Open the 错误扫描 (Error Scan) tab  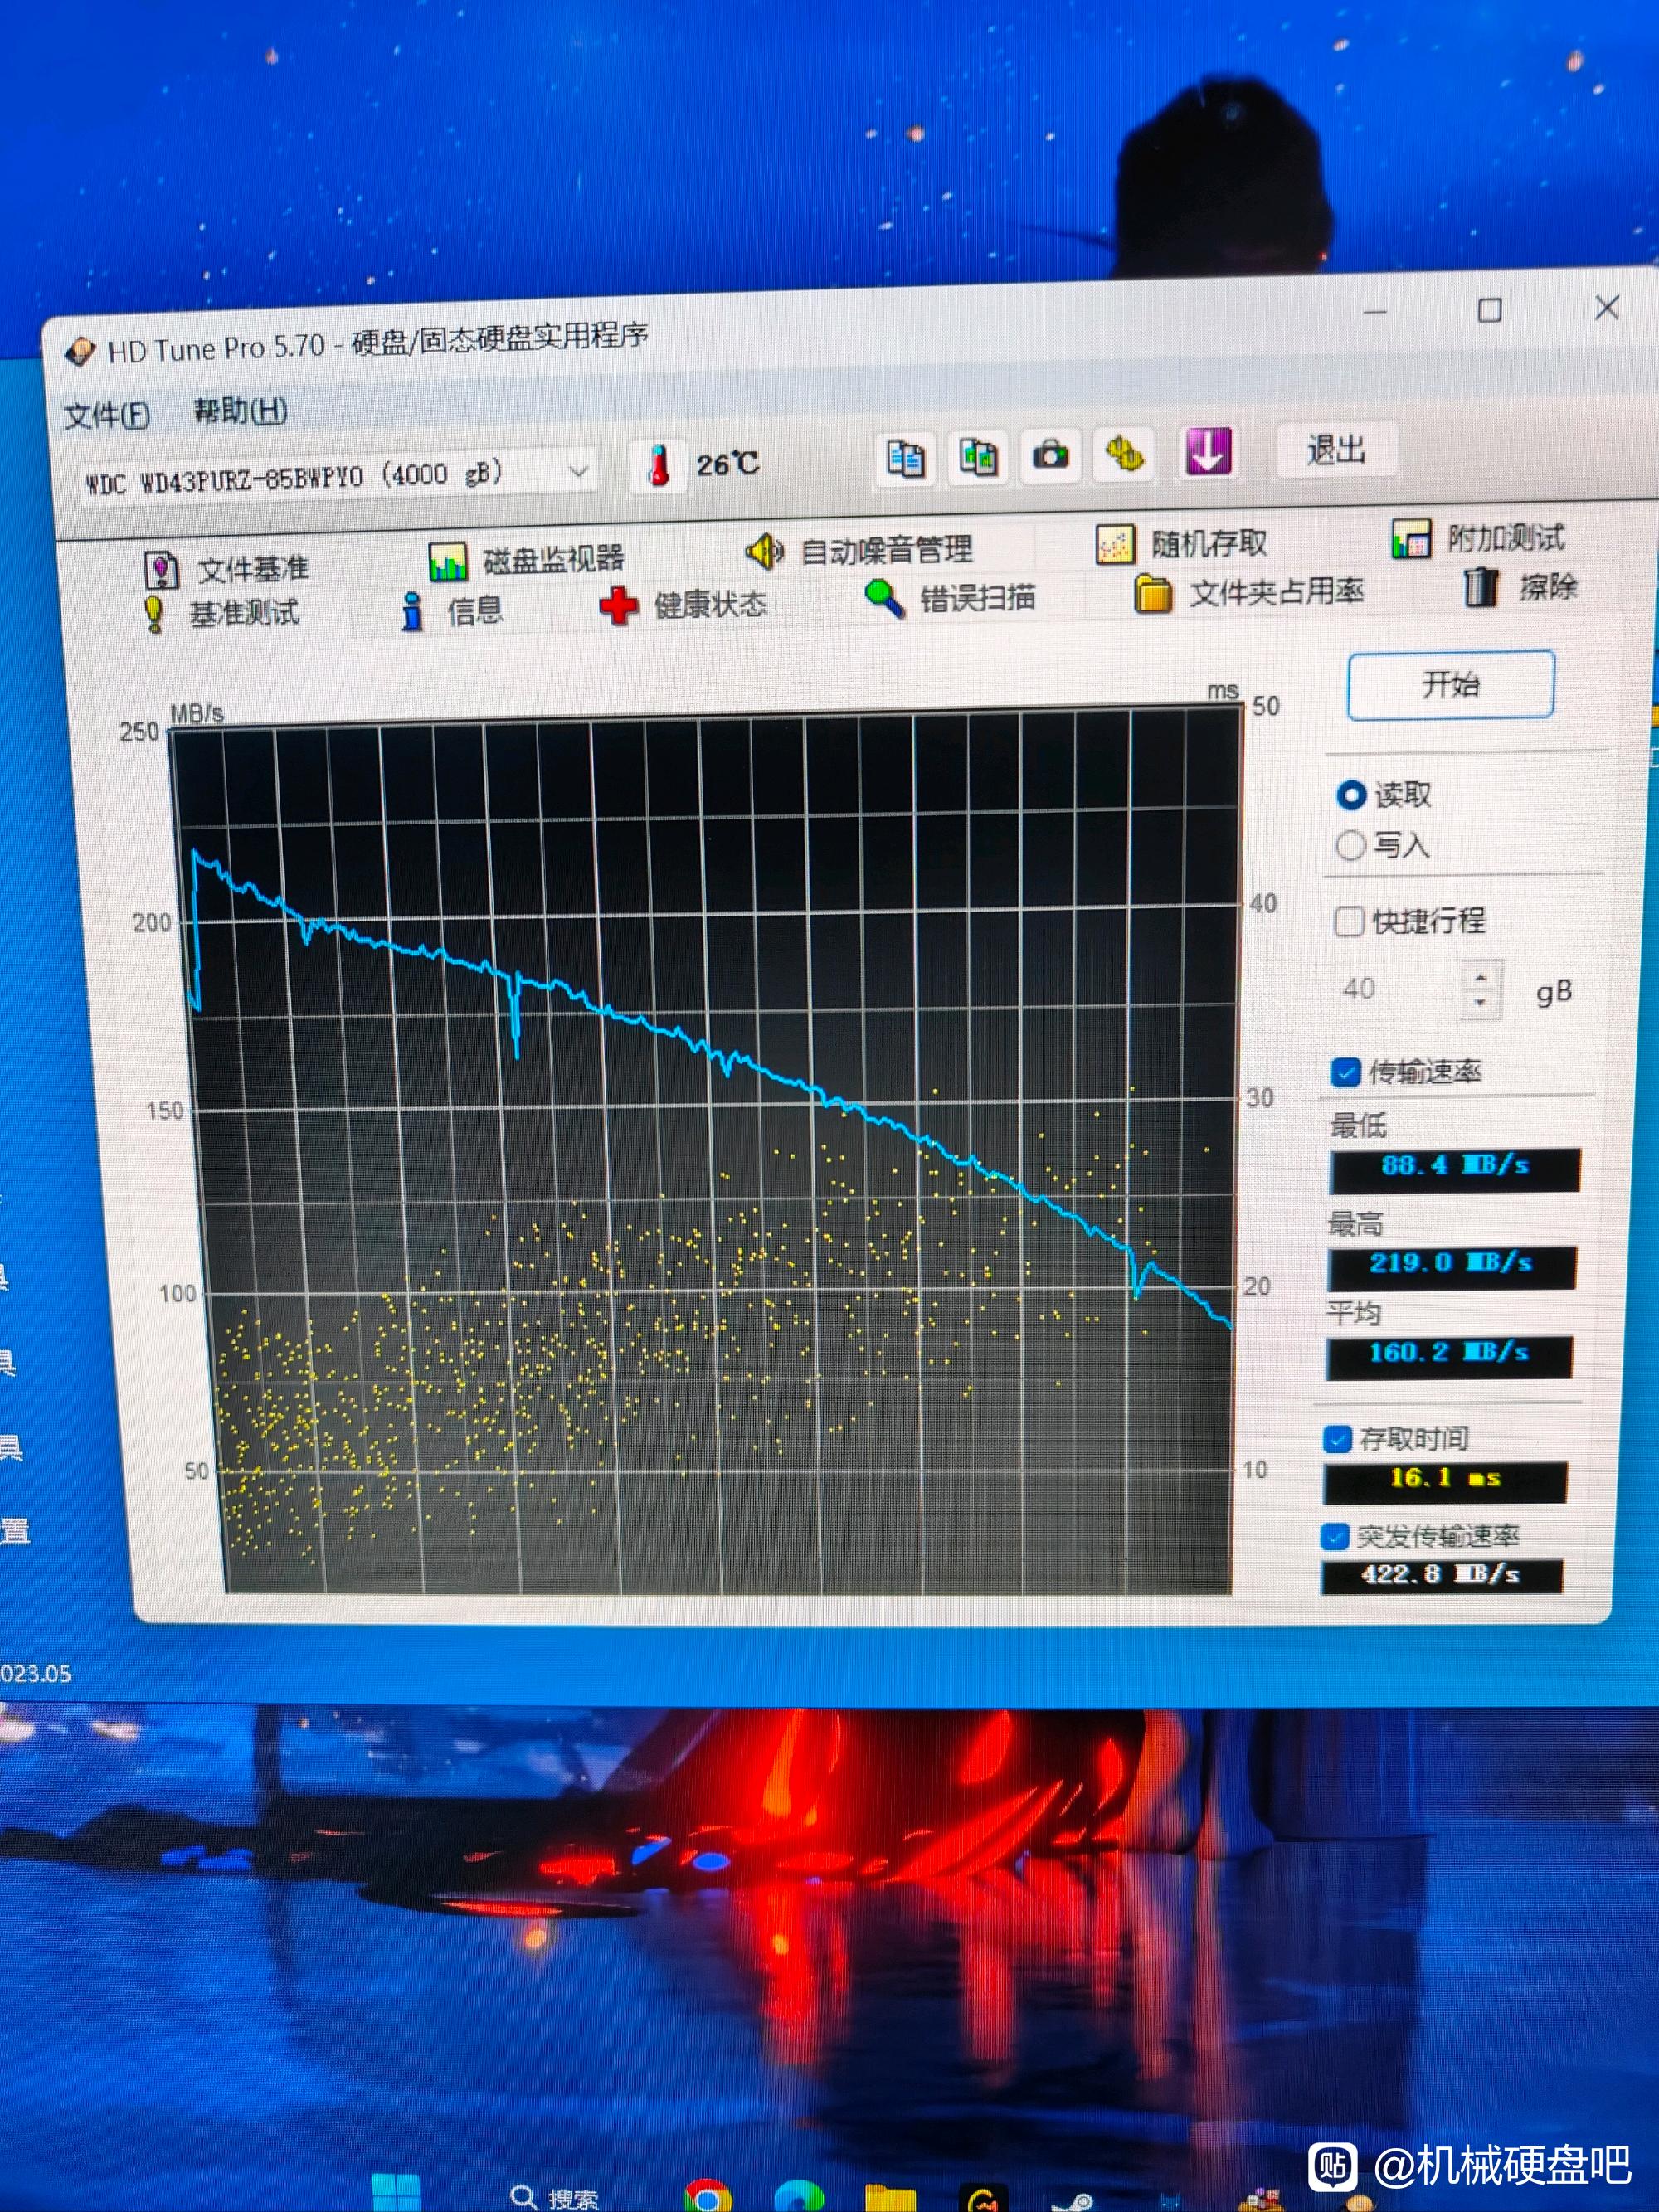tap(949, 598)
